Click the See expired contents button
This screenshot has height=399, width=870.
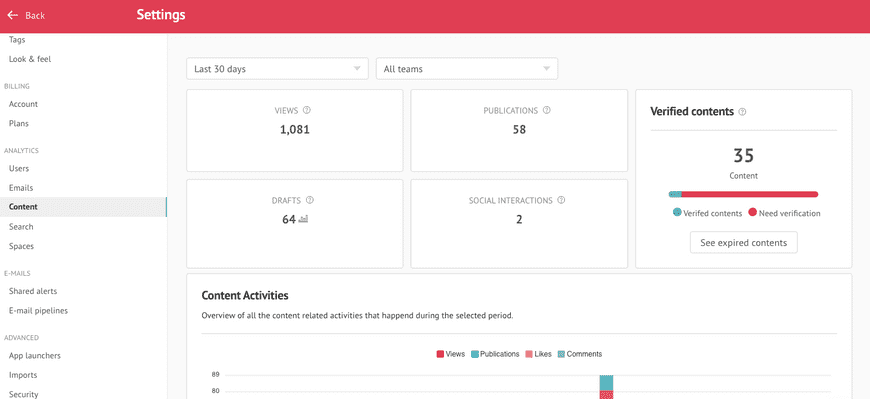(x=743, y=243)
